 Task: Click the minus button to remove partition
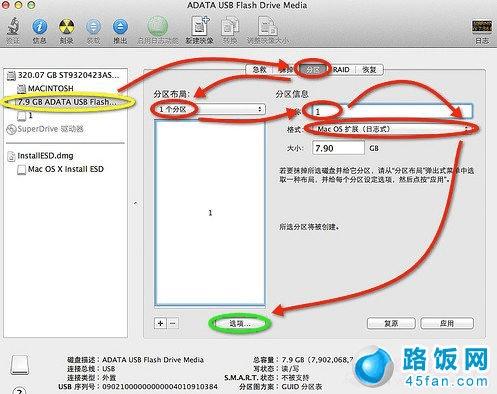pos(173,323)
